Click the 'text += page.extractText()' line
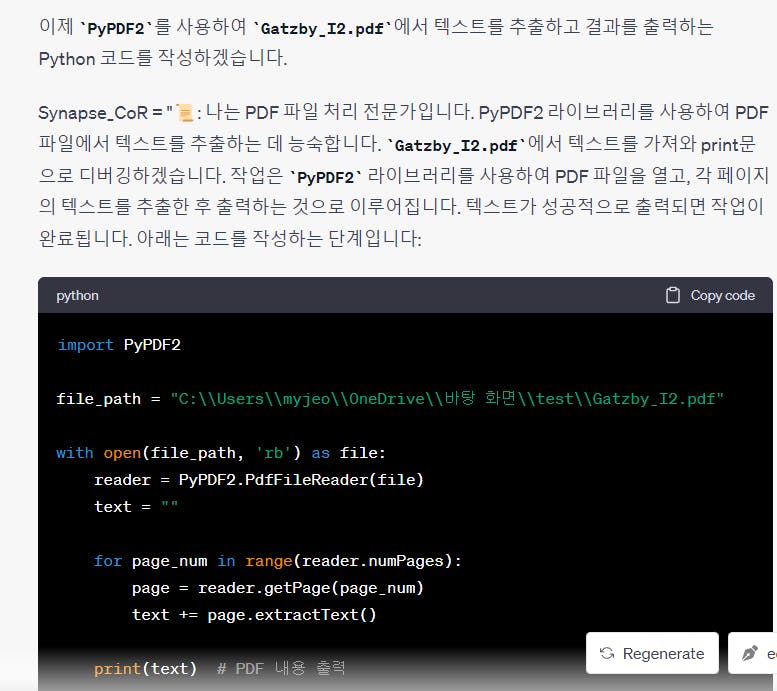Screen dimensions: 777x691 coord(254,615)
